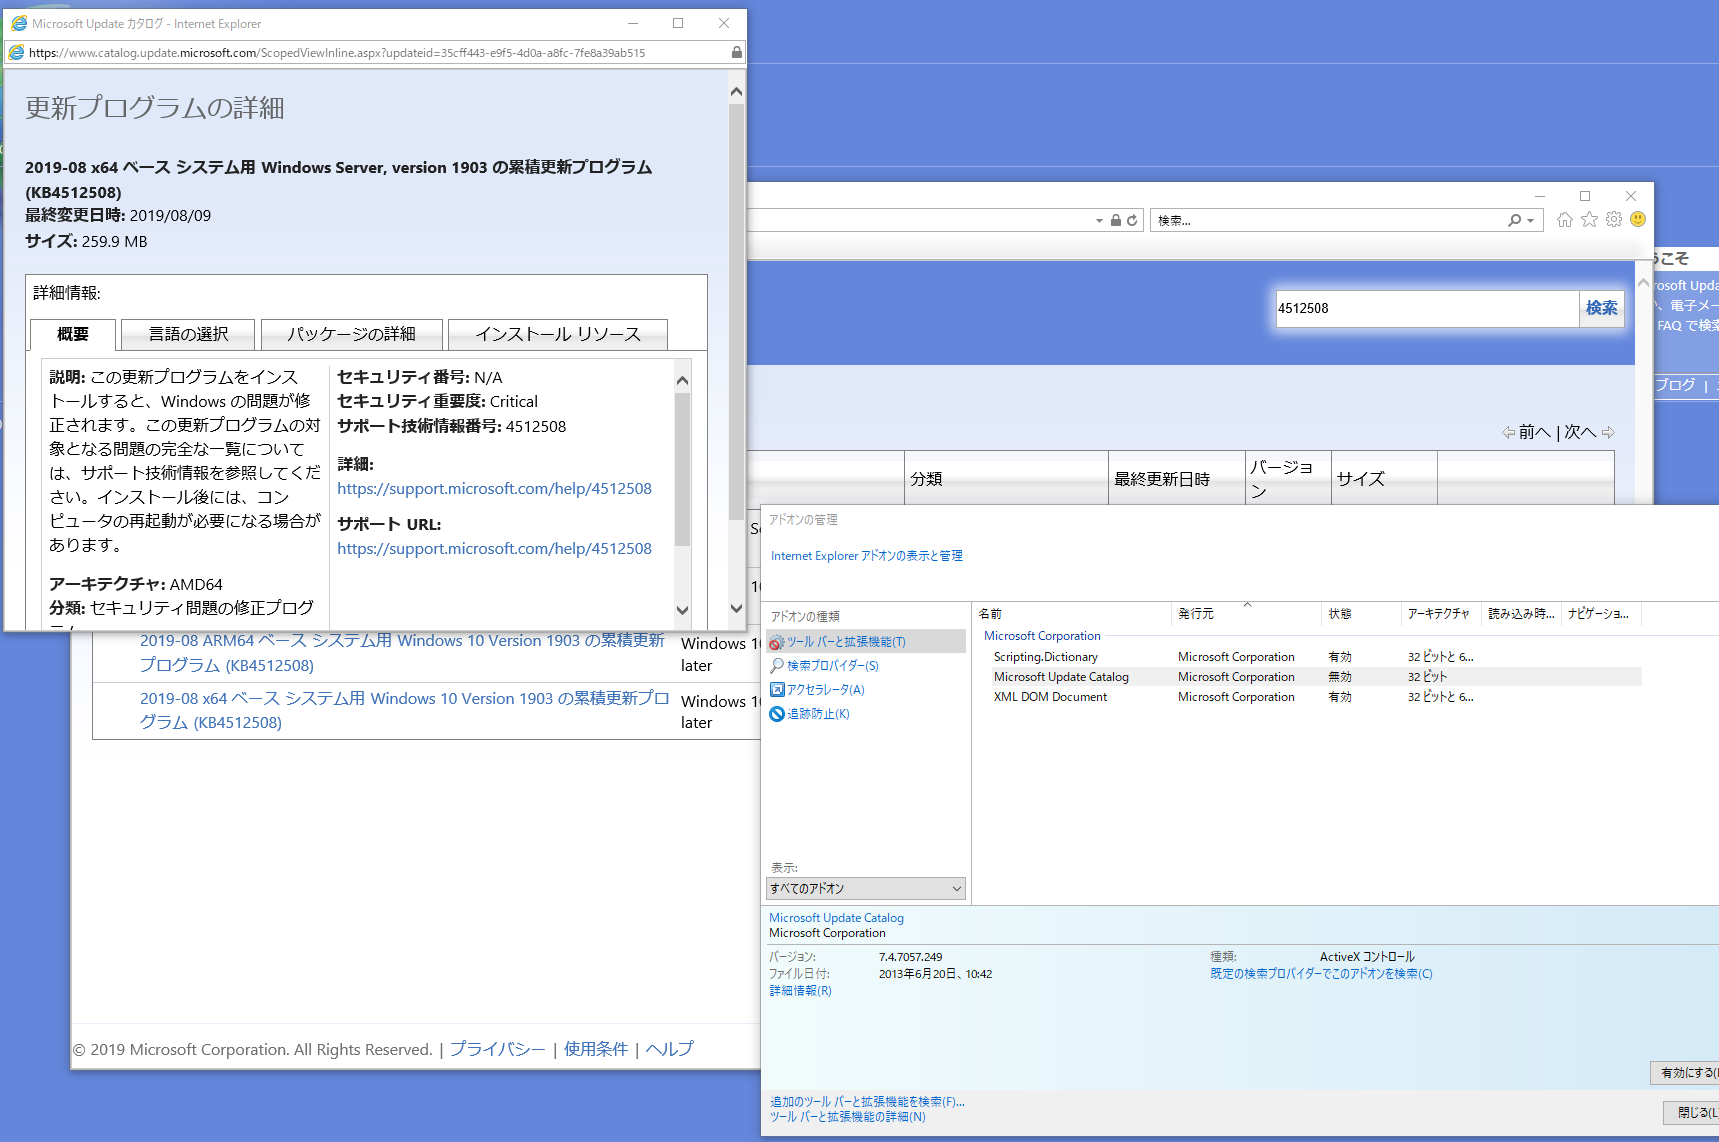Open 使用条件 footer link
Screen dimensions: 1719x1142
coord(596,1049)
